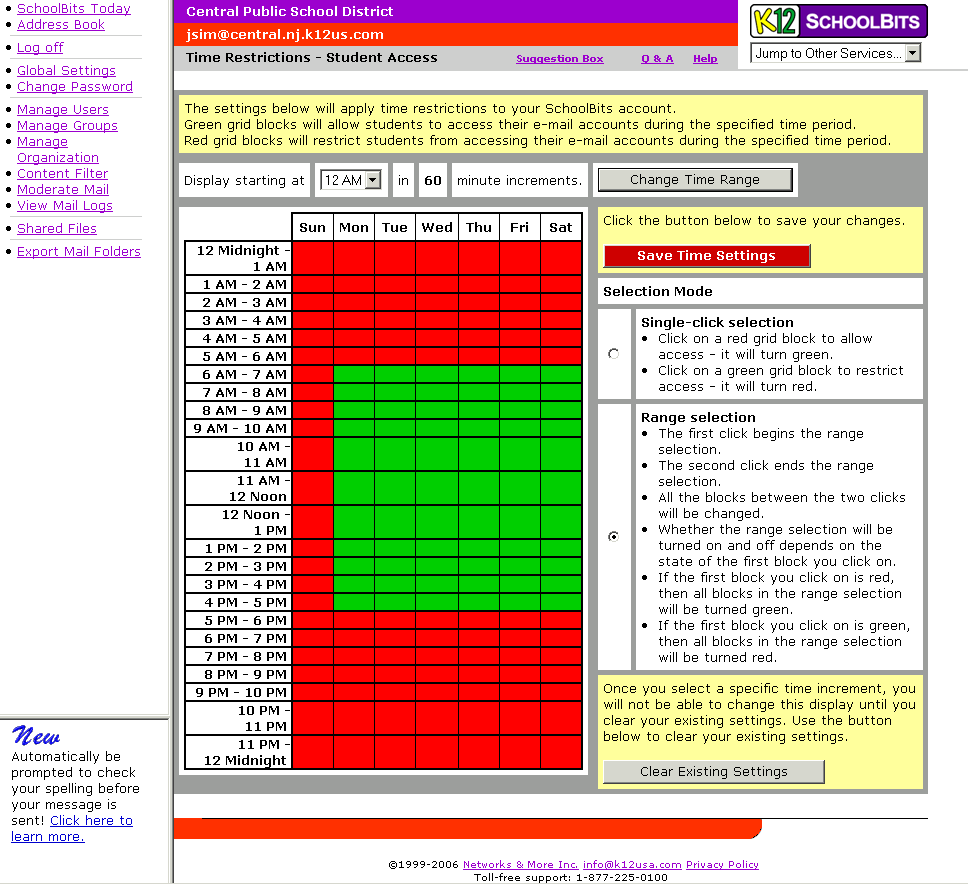
Task: Click the Change Time Range button
Action: pyautogui.click(x=695, y=180)
